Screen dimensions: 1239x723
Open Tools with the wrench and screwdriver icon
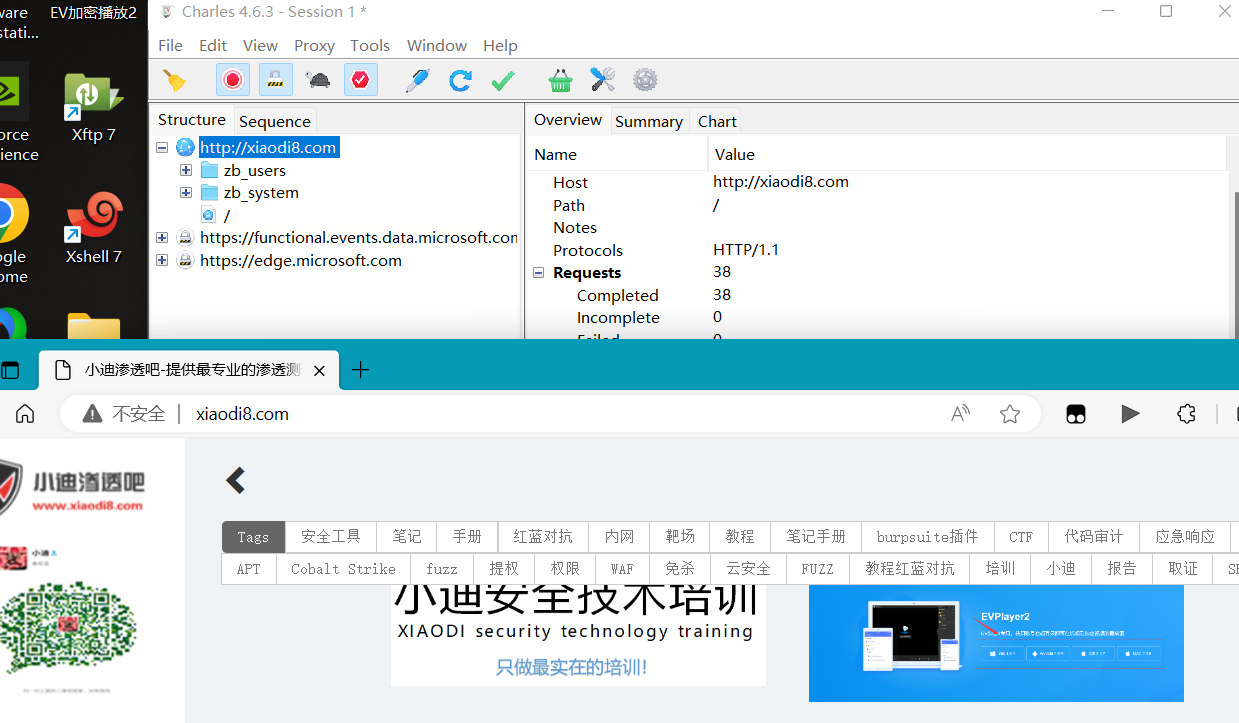pyautogui.click(x=602, y=80)
